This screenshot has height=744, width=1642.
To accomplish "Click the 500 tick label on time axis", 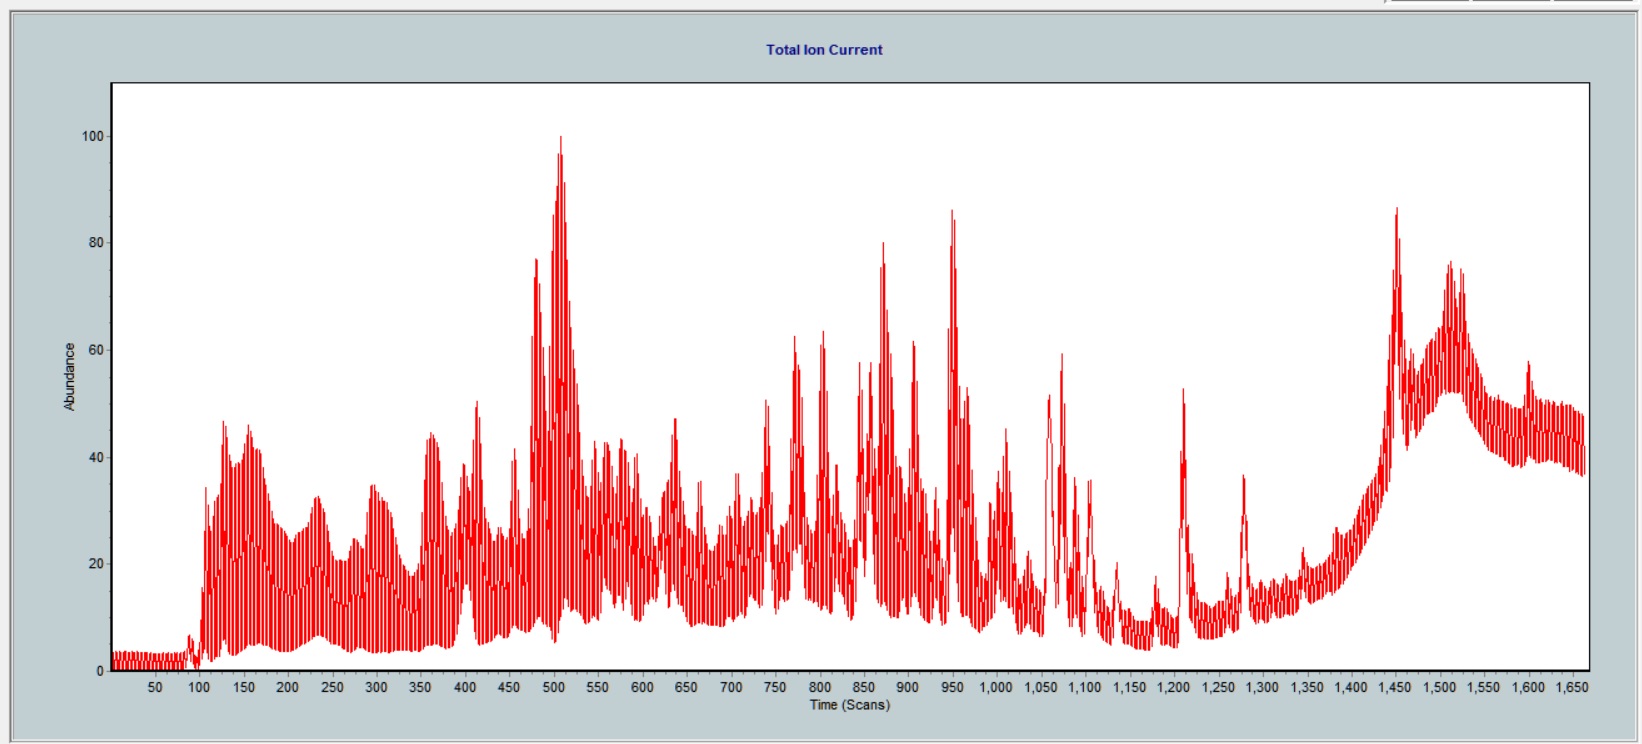I will pyautogui.click(x=553, y=687).
